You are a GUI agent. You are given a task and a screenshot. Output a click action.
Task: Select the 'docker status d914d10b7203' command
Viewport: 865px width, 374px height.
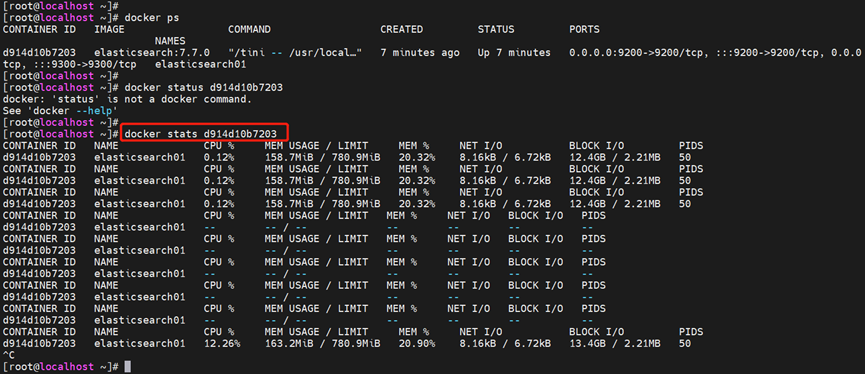pyautogui.click(x=204, y=88)
